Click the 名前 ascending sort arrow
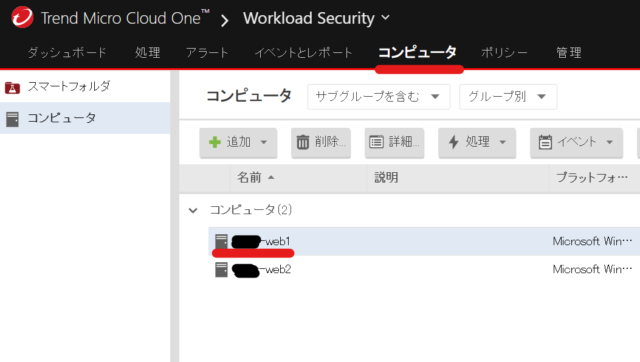Viewport: 640px width, 362px height. point(271,178)
